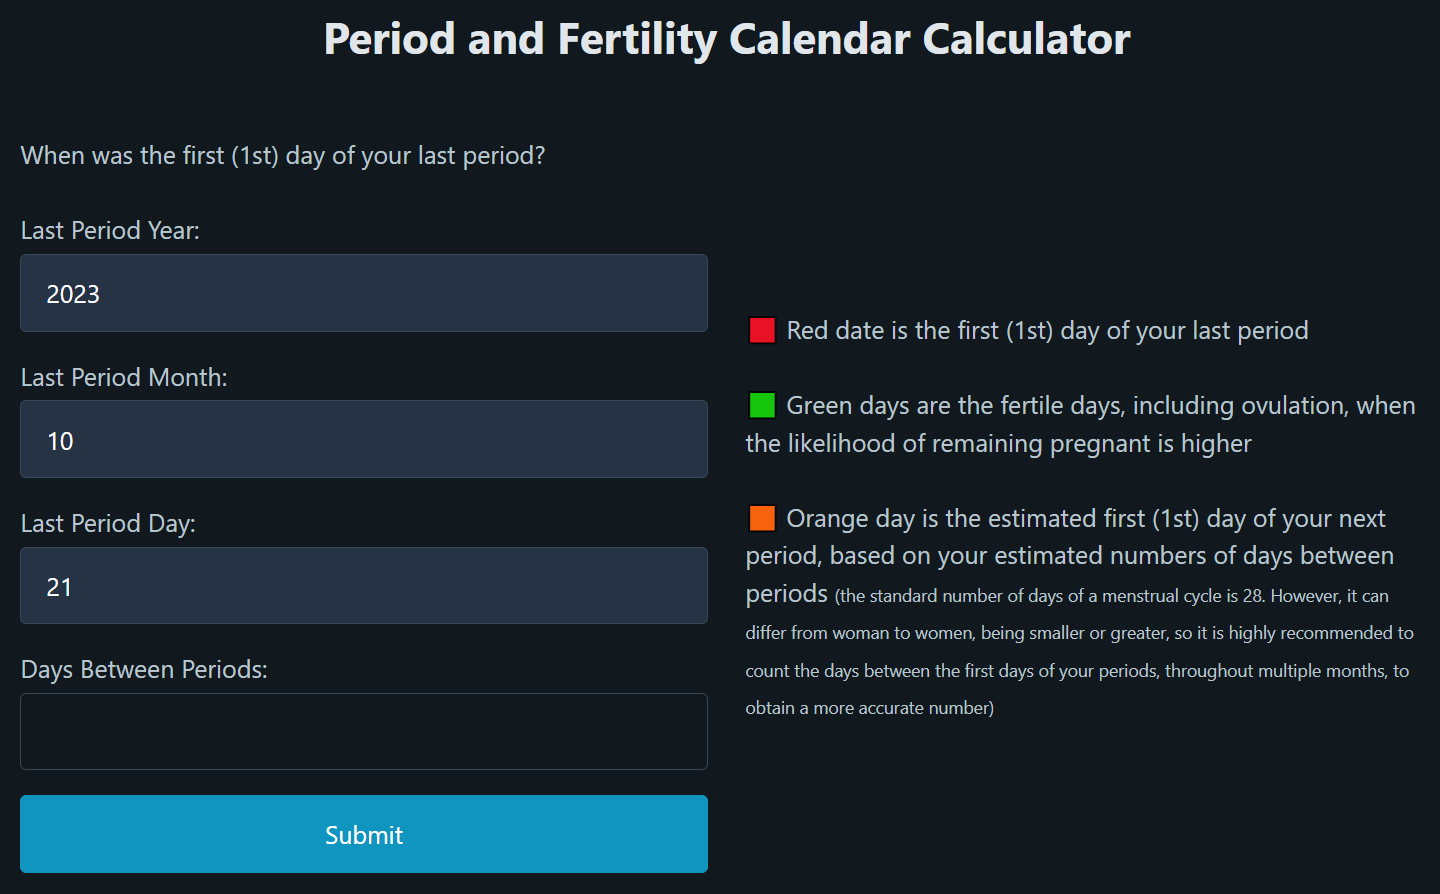Image resolution: width=1440 pixels, height=894 pixels.
Task: Click the Days Between Periods label
Action: click(144, 669)
